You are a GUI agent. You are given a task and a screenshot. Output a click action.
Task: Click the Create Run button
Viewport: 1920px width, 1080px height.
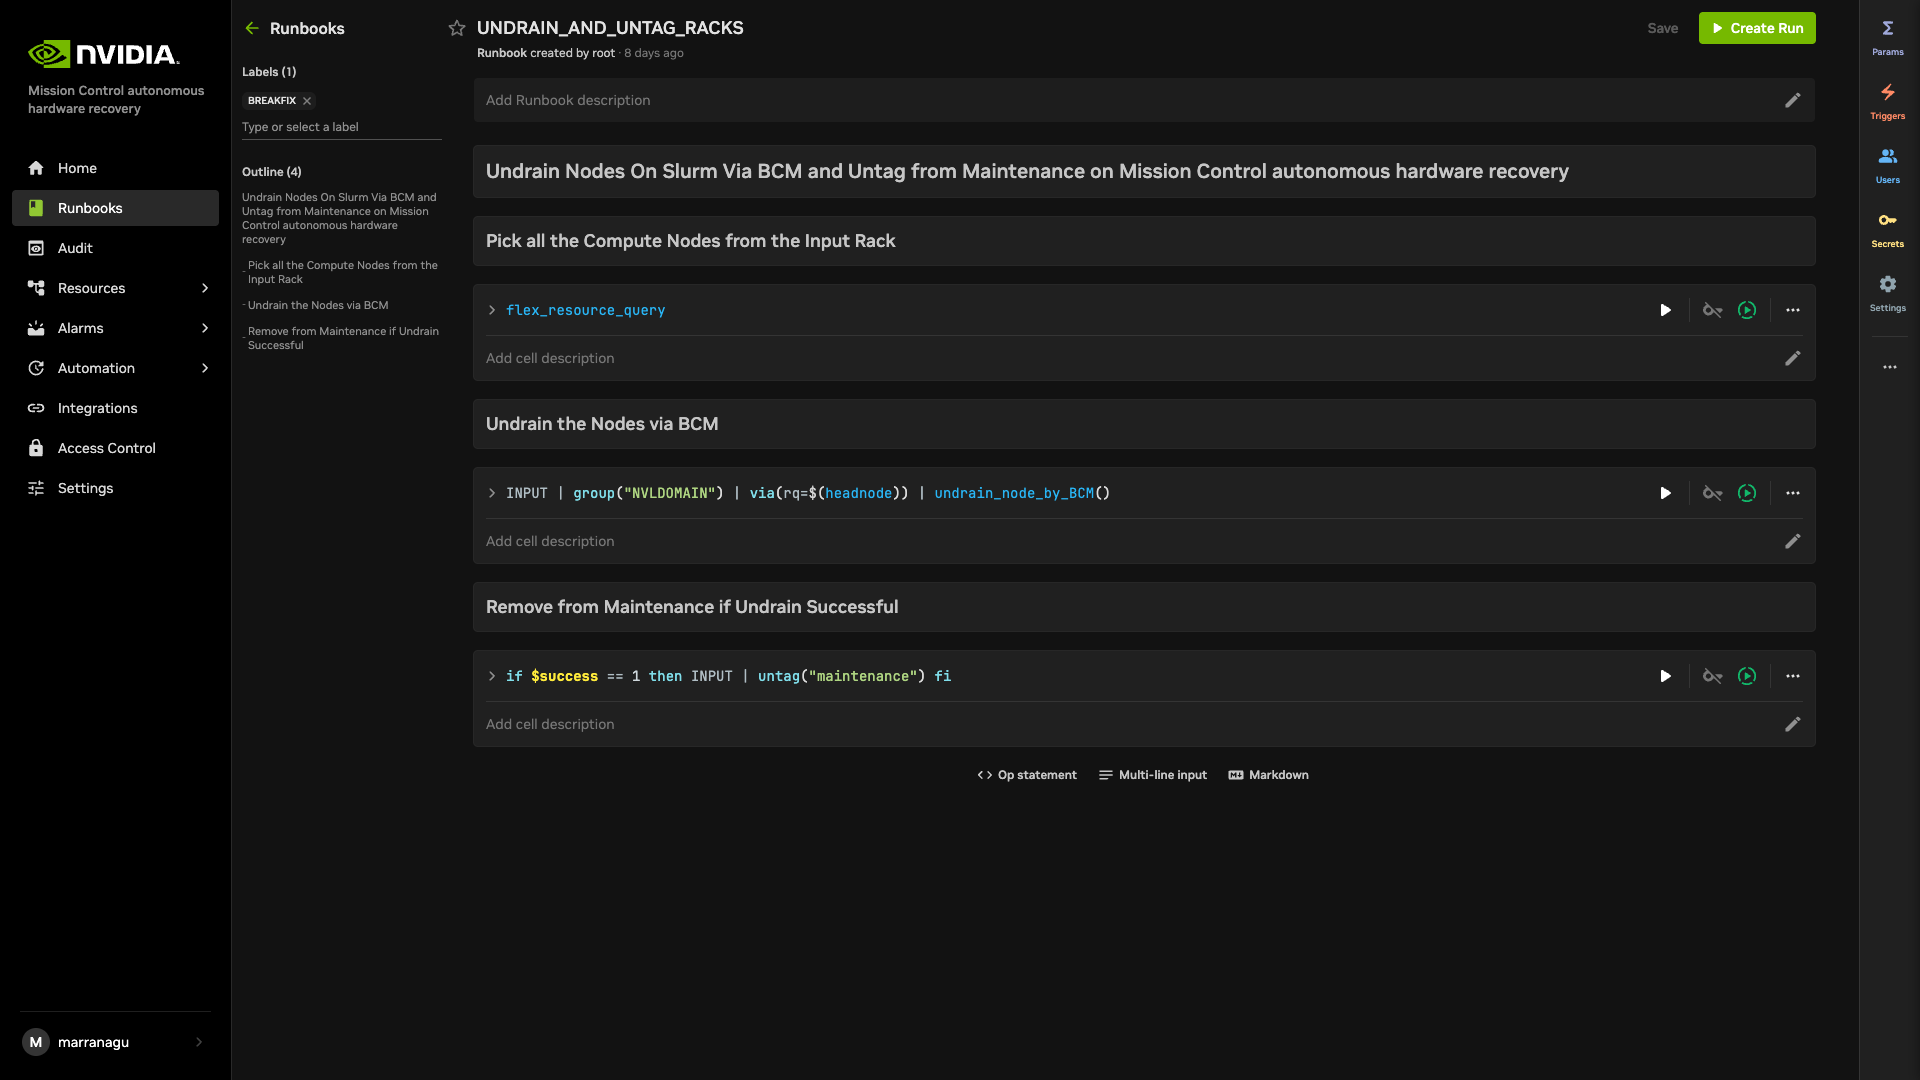click(1757, 28)
